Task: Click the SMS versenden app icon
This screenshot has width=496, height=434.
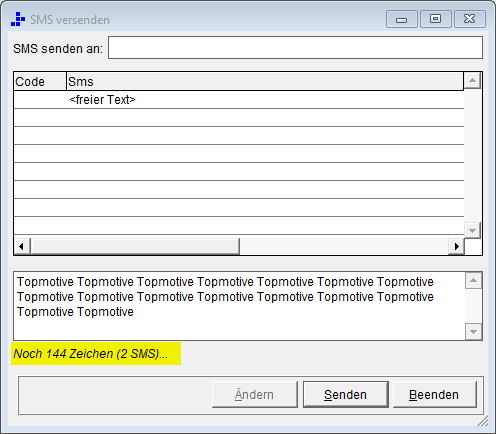Action: click(18, 19)
